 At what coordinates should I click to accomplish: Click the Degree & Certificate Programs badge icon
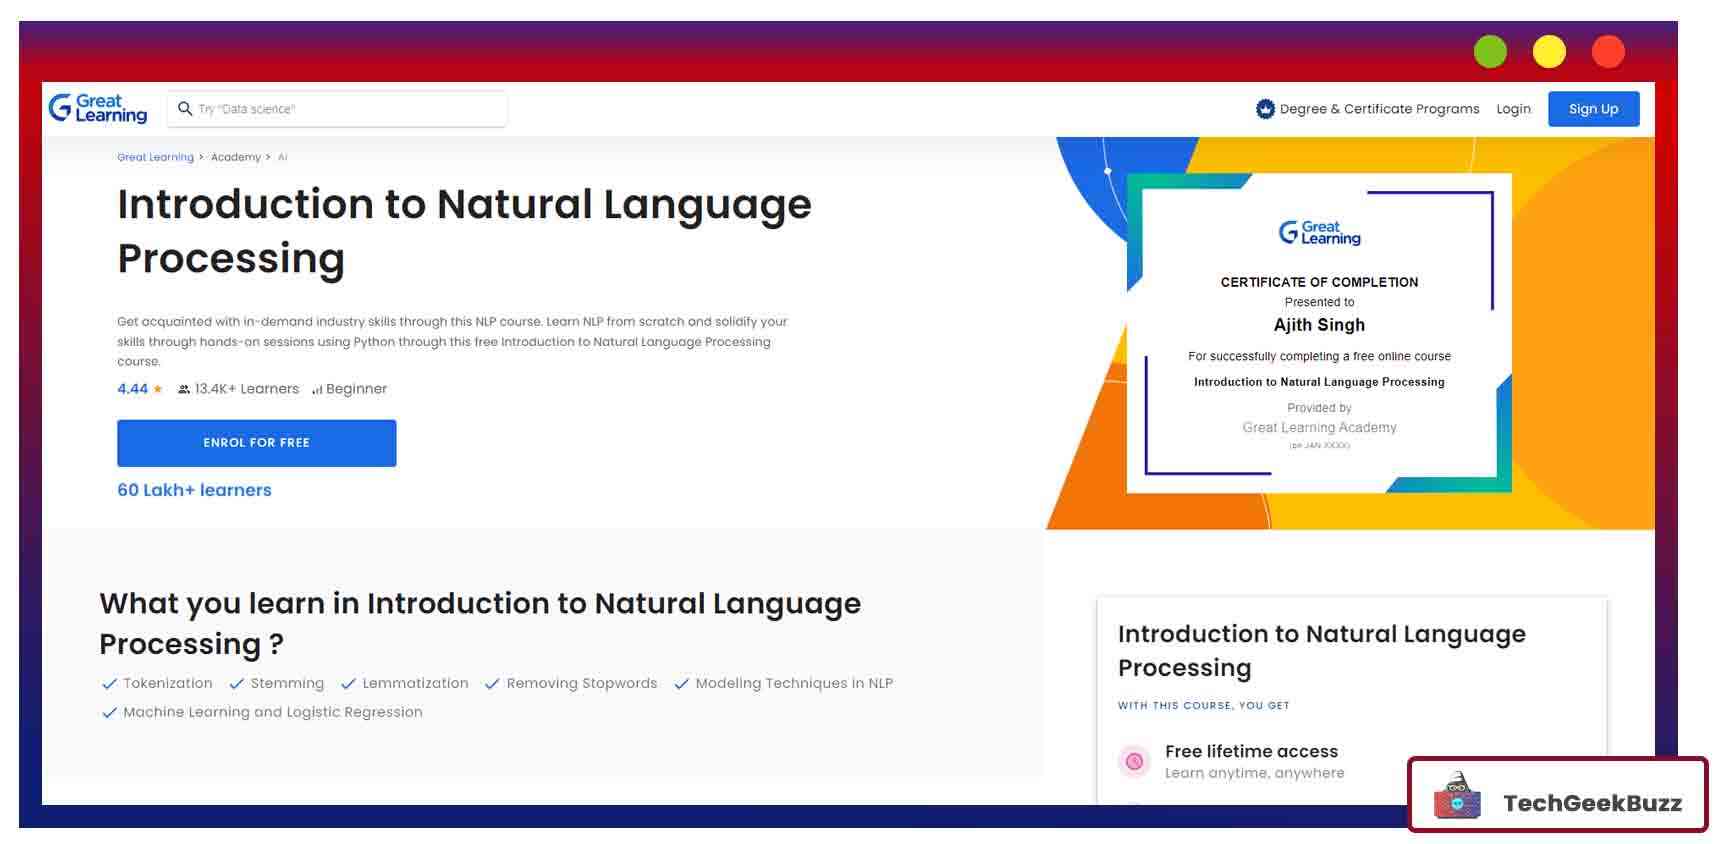tap(1265, 109)
